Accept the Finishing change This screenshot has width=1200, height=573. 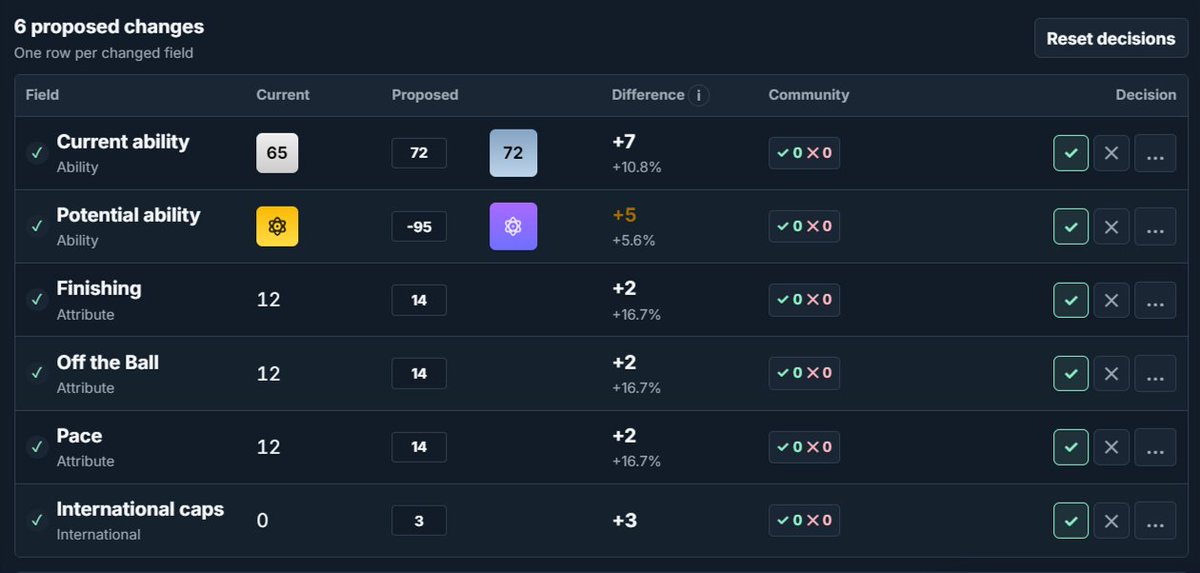[1071, 300]
